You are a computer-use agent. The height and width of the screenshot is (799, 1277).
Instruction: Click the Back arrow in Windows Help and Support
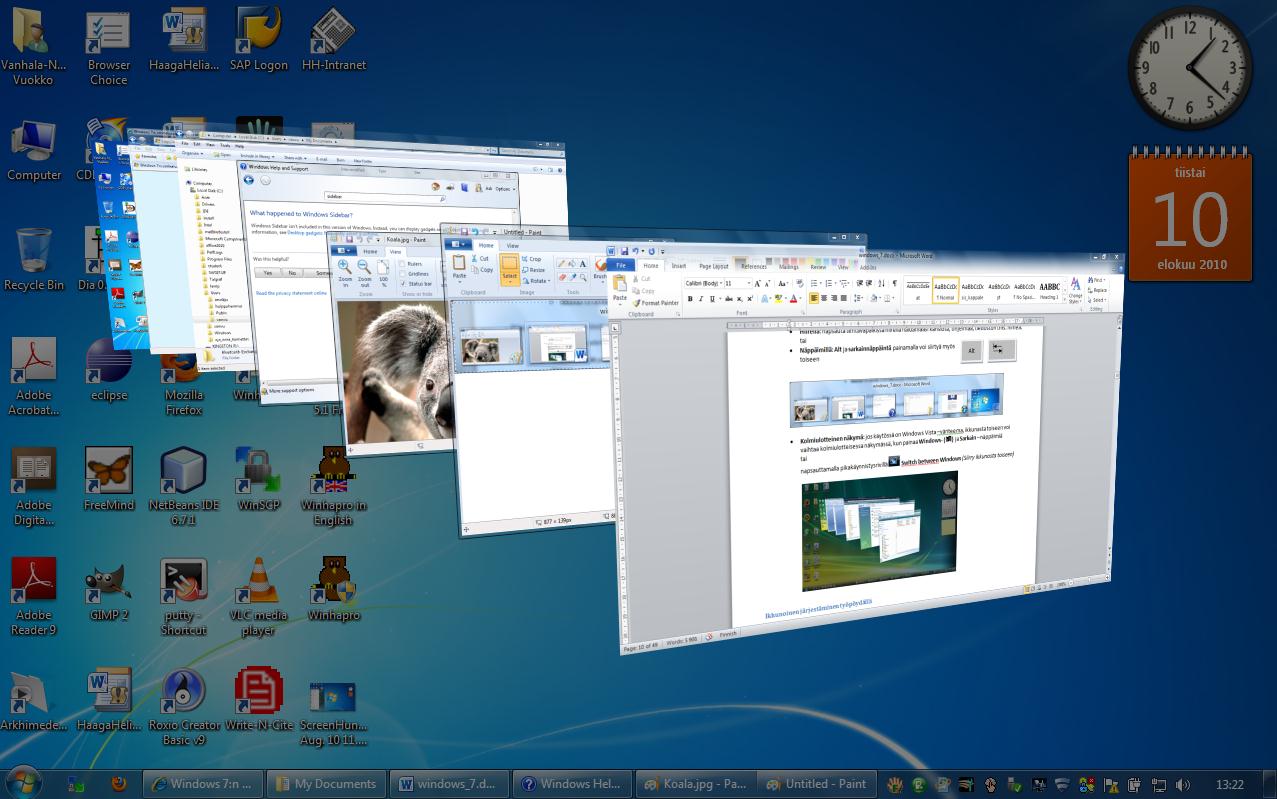click(x=249, y=180)
